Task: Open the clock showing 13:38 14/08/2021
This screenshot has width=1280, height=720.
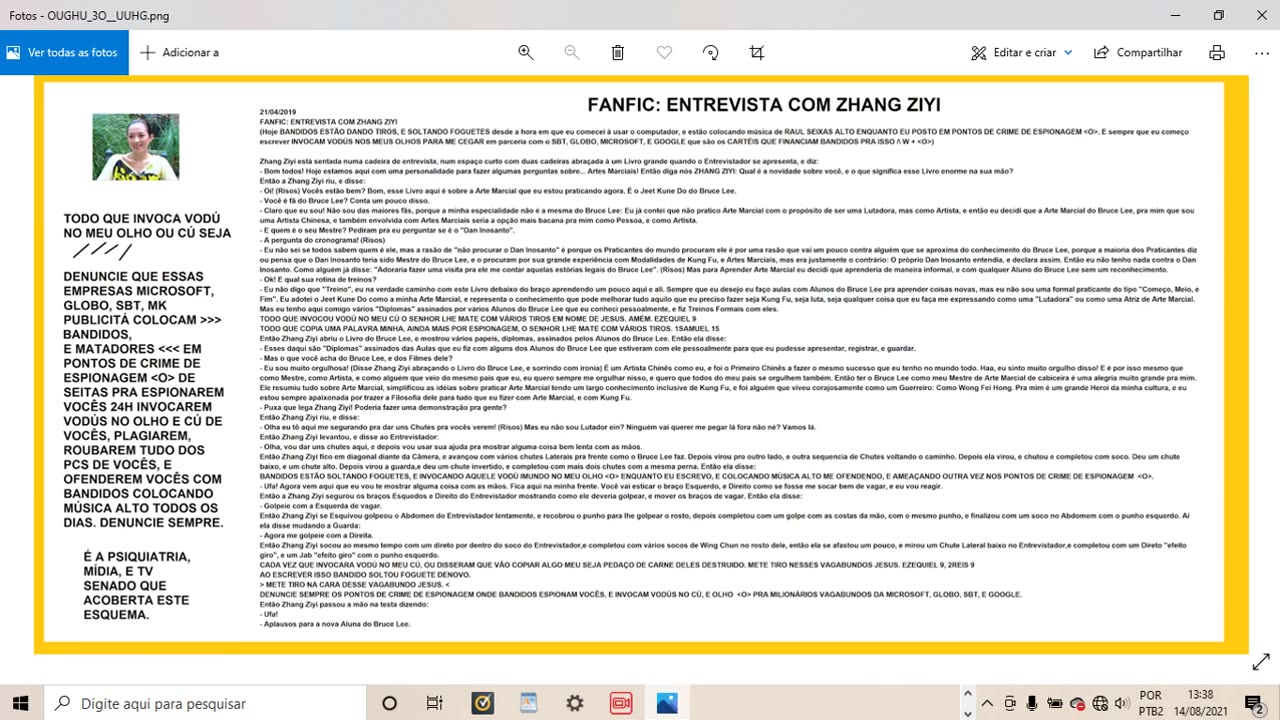Action: click(x=1201, y=703)
